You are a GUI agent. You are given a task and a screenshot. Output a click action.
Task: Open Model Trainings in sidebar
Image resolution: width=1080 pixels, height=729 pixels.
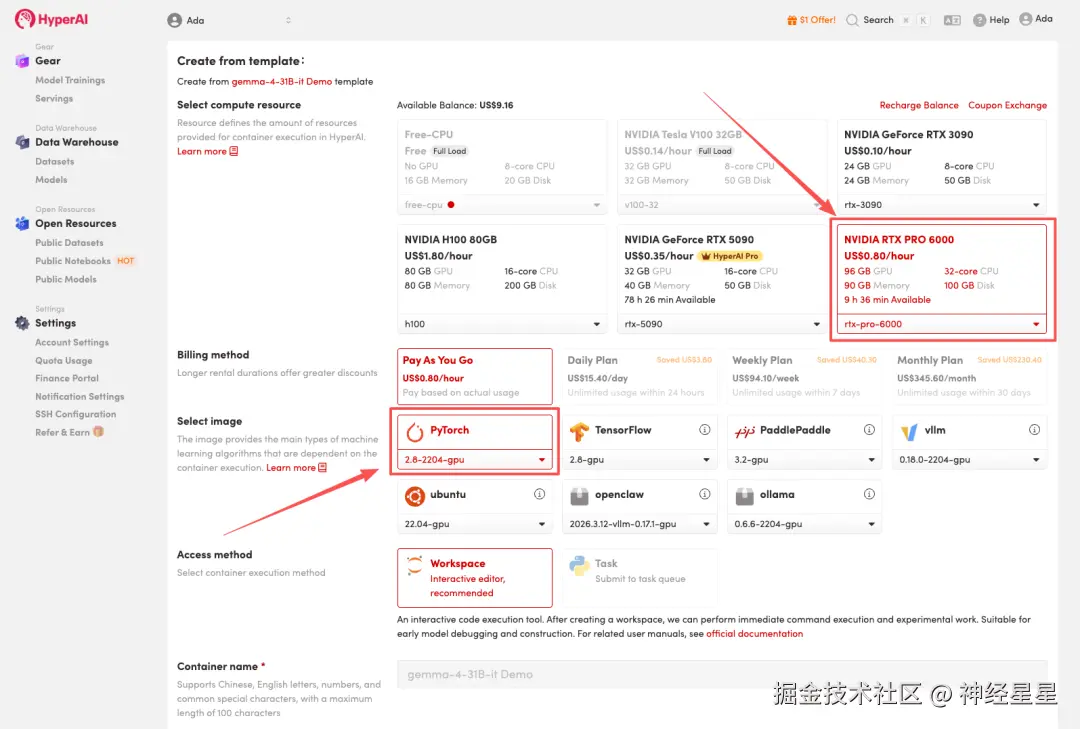coord(70,80)
